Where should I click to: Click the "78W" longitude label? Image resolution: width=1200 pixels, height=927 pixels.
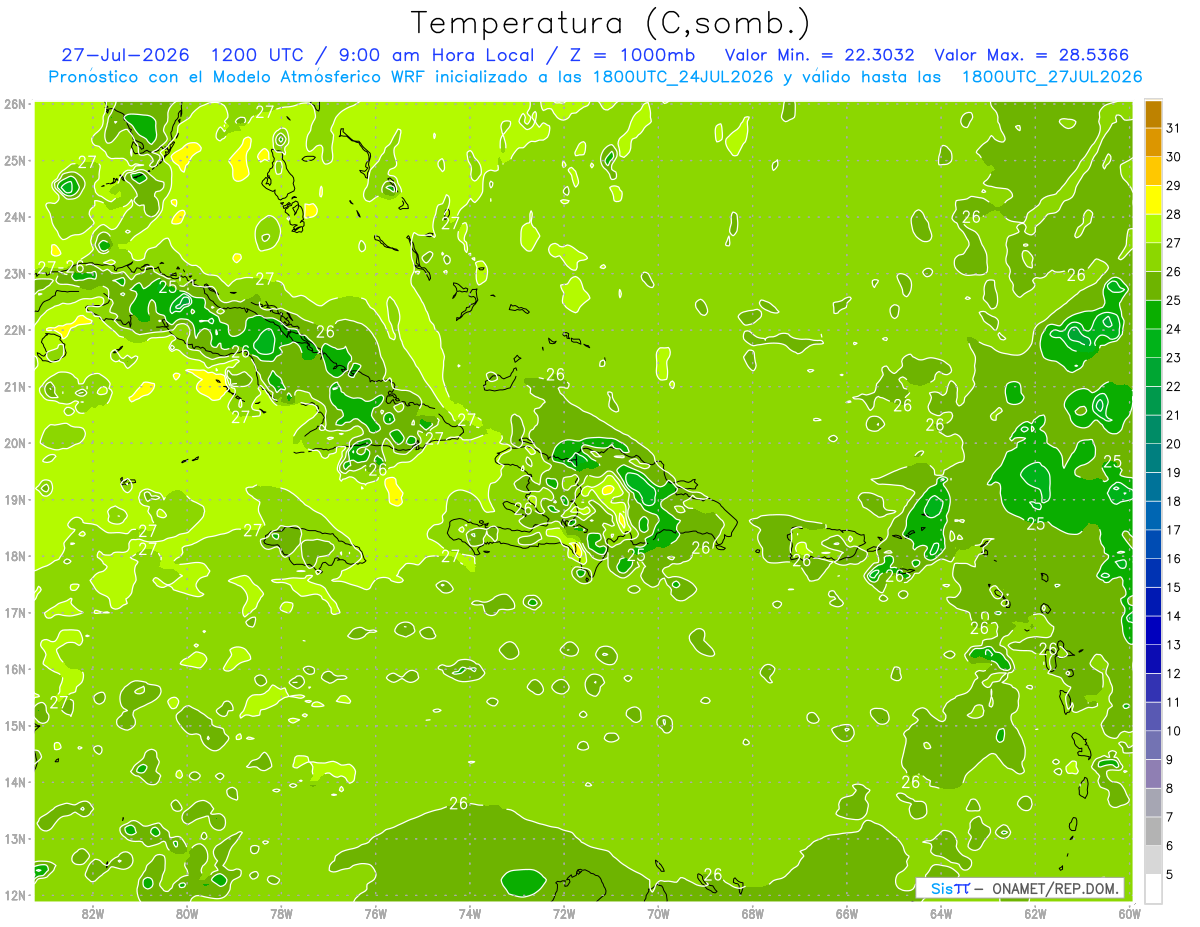point(281,913)
